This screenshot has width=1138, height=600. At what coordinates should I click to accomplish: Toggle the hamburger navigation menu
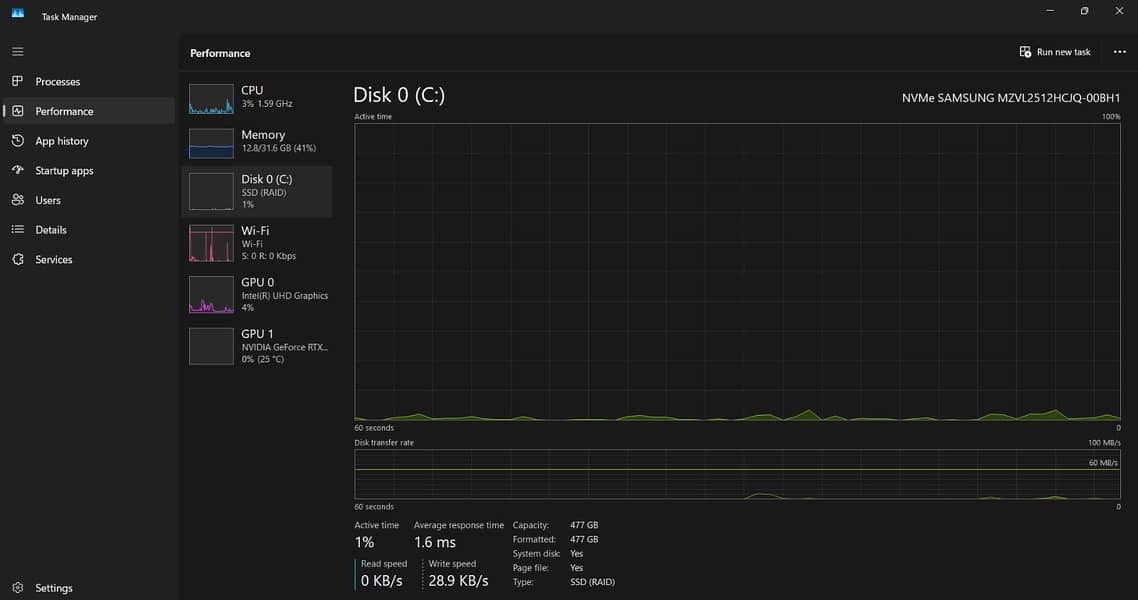(17, 51)
